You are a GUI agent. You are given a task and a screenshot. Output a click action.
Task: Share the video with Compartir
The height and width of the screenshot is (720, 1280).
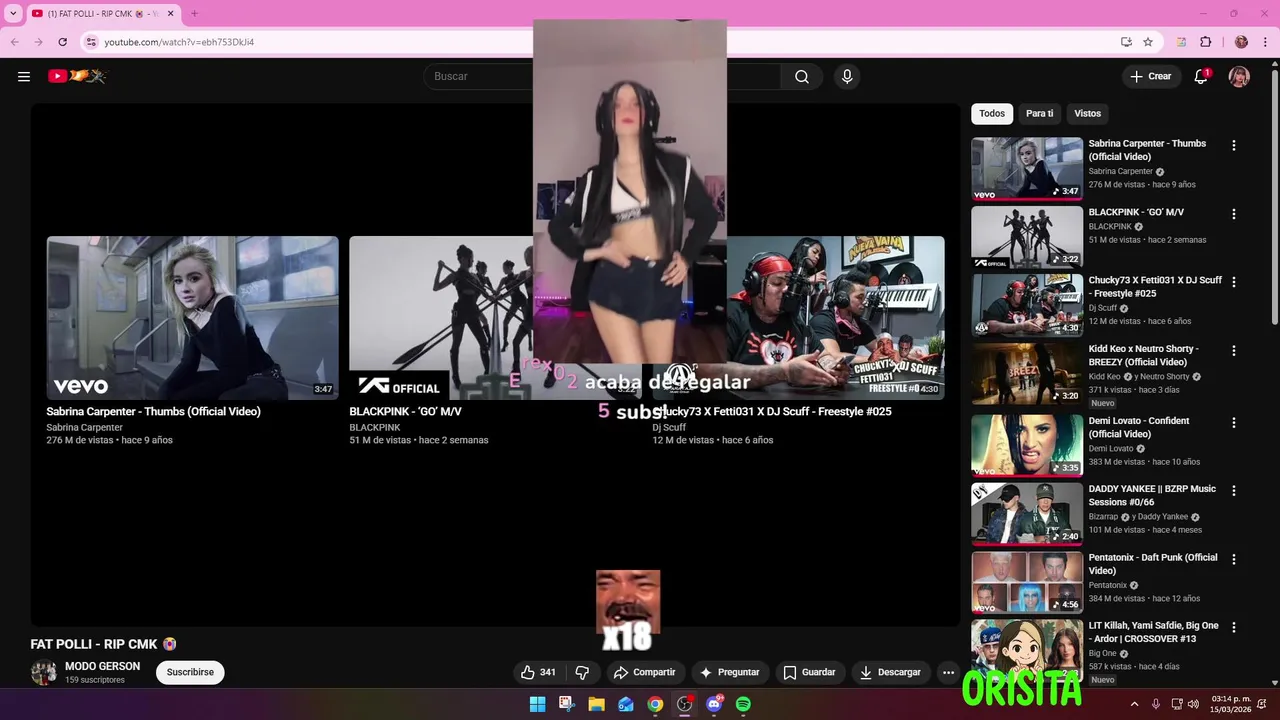645,672
